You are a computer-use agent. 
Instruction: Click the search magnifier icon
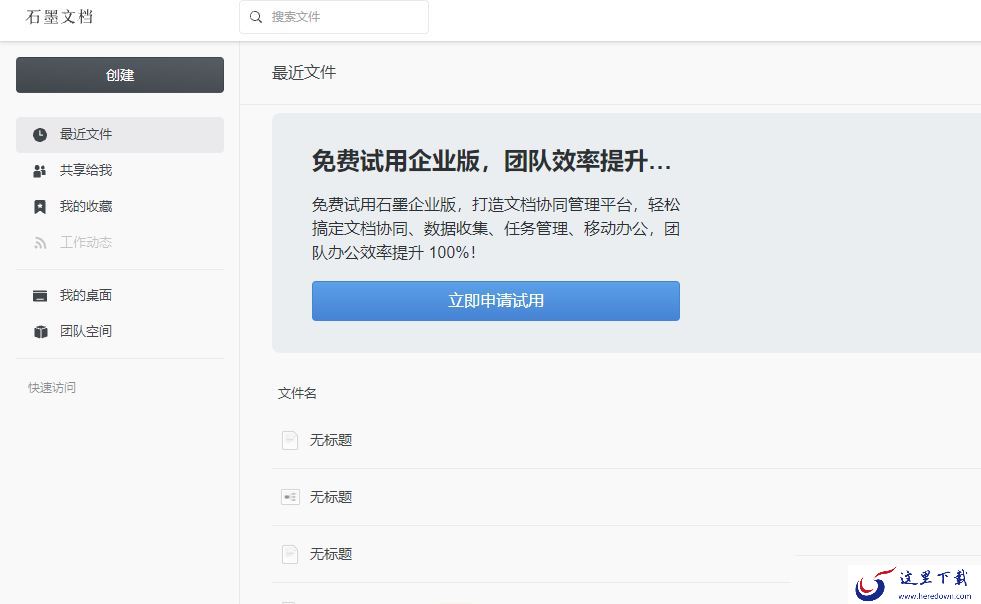click(256, 17)
